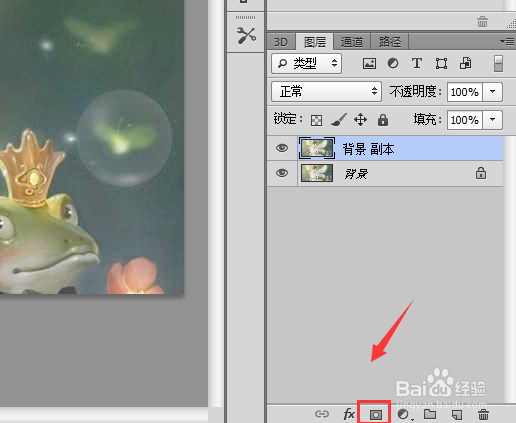This screenshot has width=516, height=423.
Task: Add a layer mask
Action: tap(376, 414)
